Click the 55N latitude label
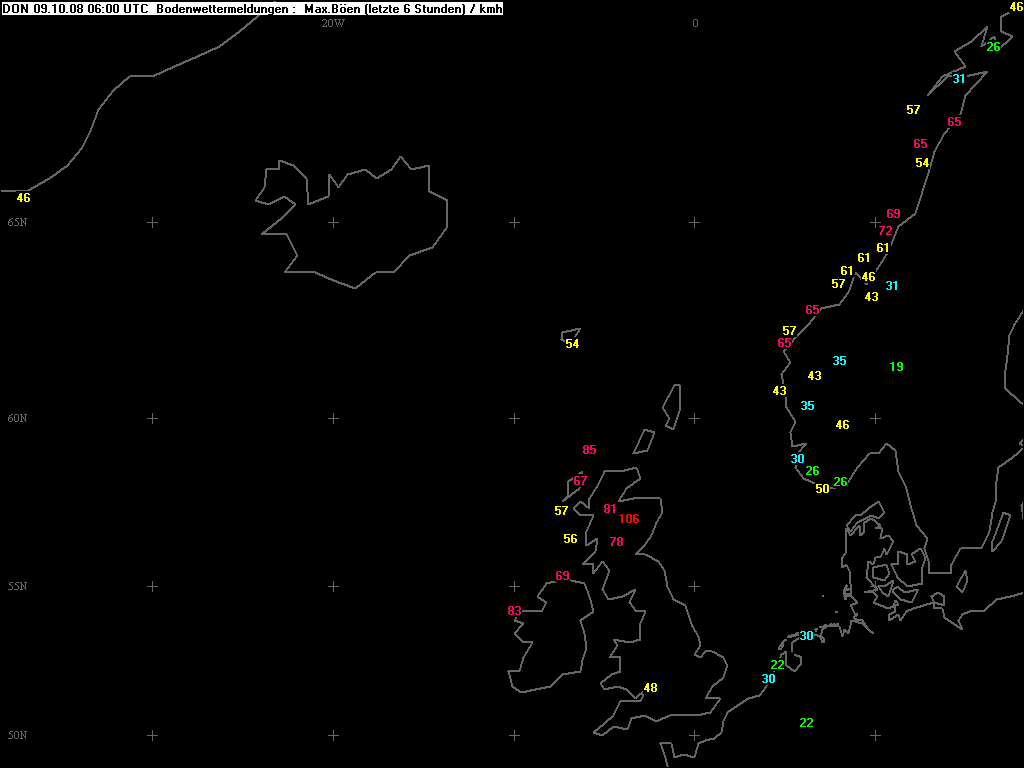The height and width of the screenshot is (768, 1024). pos(17,586)
